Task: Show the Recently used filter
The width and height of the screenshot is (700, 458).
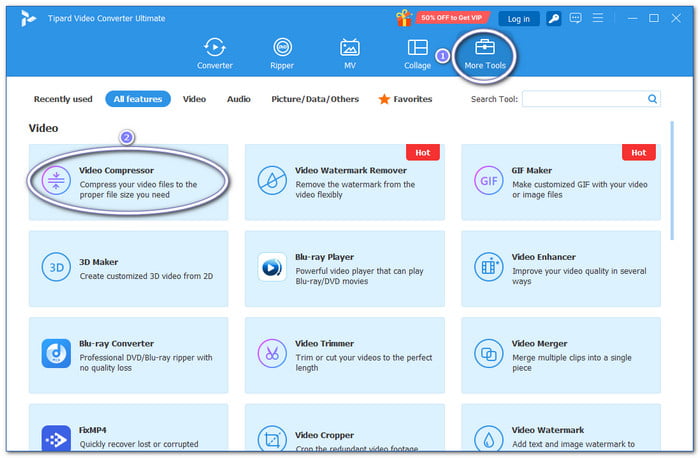Action: click(63, 99)
